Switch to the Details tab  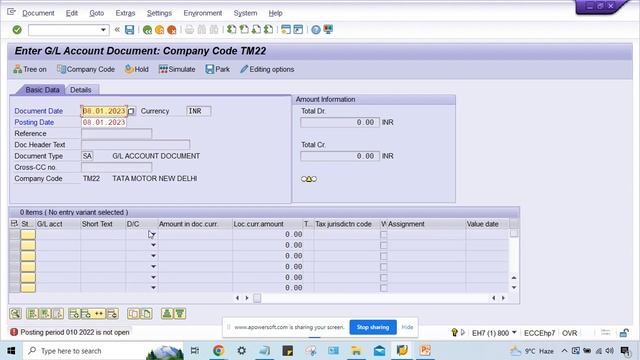[81, 90]
